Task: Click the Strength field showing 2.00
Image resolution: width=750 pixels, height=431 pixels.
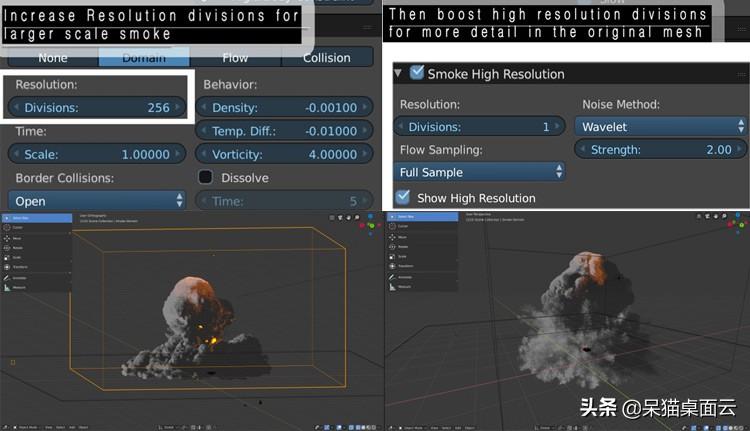Action: pyautogui.click(x=661, y=149)
